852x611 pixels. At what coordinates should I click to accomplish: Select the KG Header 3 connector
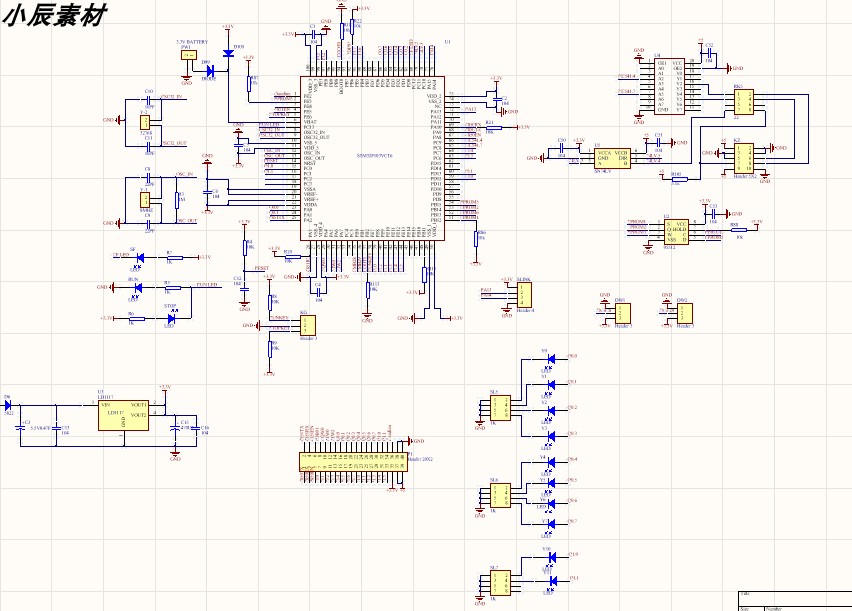point(308,325)
